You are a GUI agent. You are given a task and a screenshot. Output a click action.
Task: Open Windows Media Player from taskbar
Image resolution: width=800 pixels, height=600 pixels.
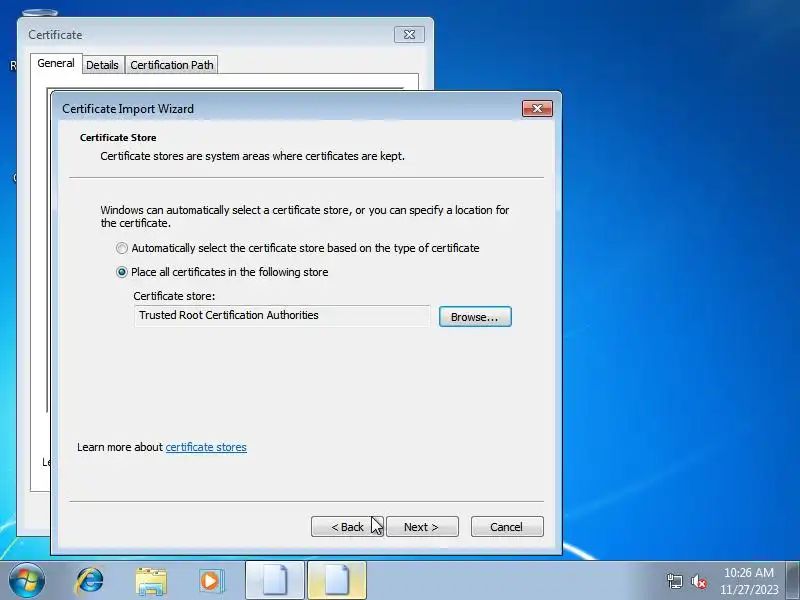coord(211,581)
